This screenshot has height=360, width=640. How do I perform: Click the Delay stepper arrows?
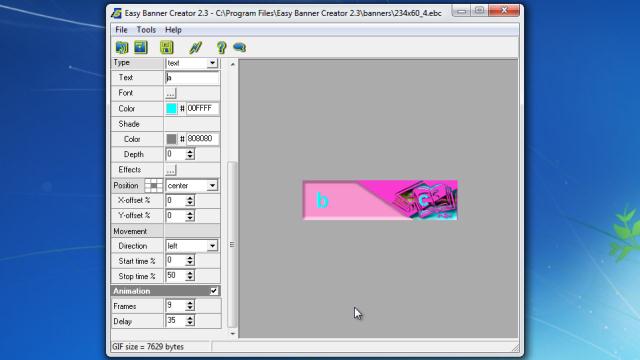pyautogui.click(x=190, y=321)
